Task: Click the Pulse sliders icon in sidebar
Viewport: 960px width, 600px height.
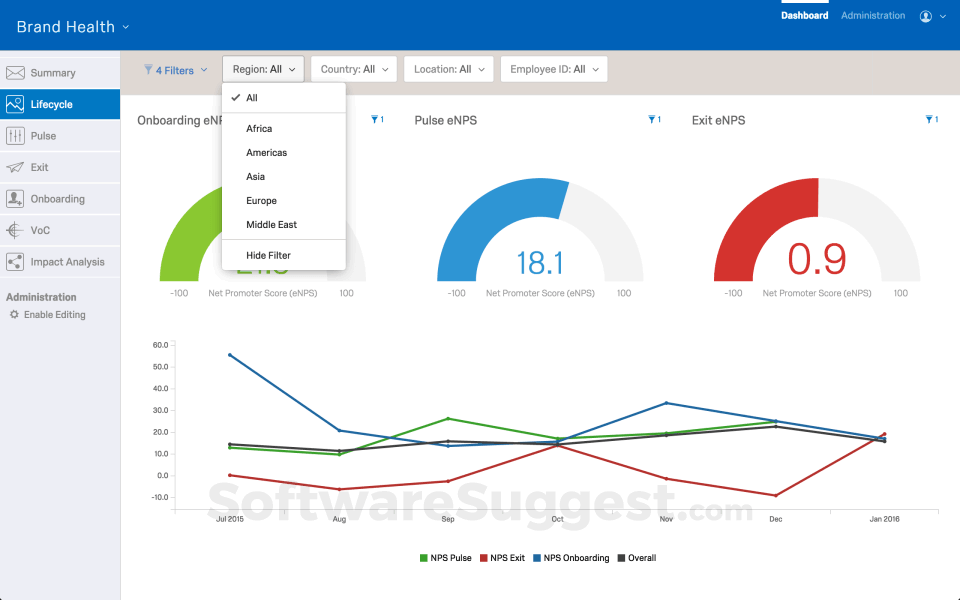Action: [15, 136]
